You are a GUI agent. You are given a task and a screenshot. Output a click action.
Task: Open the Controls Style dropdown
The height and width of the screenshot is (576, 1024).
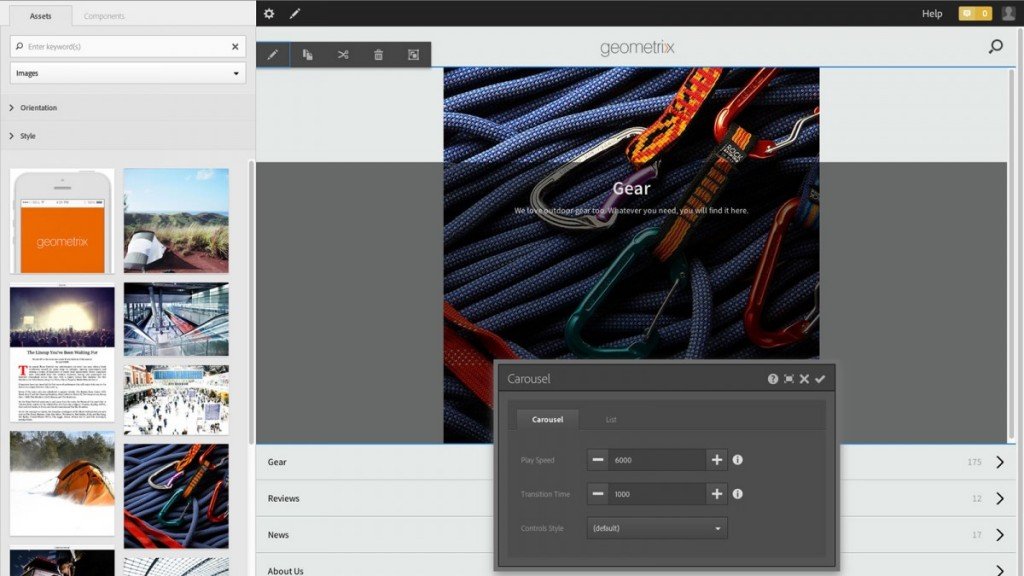pyautogui.click(x=657, y=528)
